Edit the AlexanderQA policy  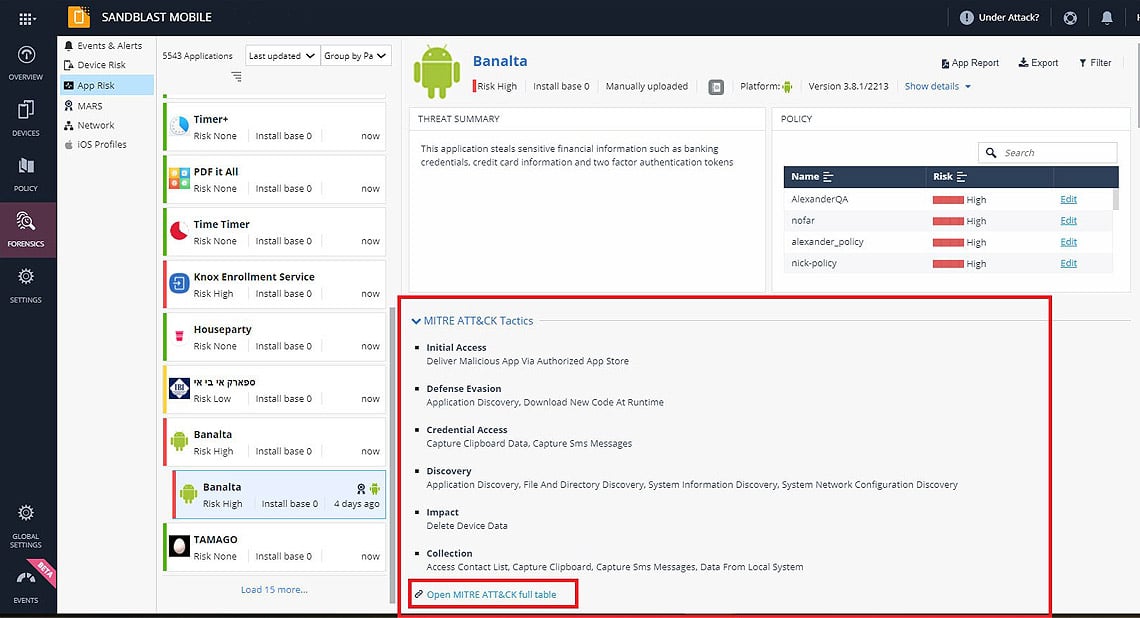(1068, 199)
